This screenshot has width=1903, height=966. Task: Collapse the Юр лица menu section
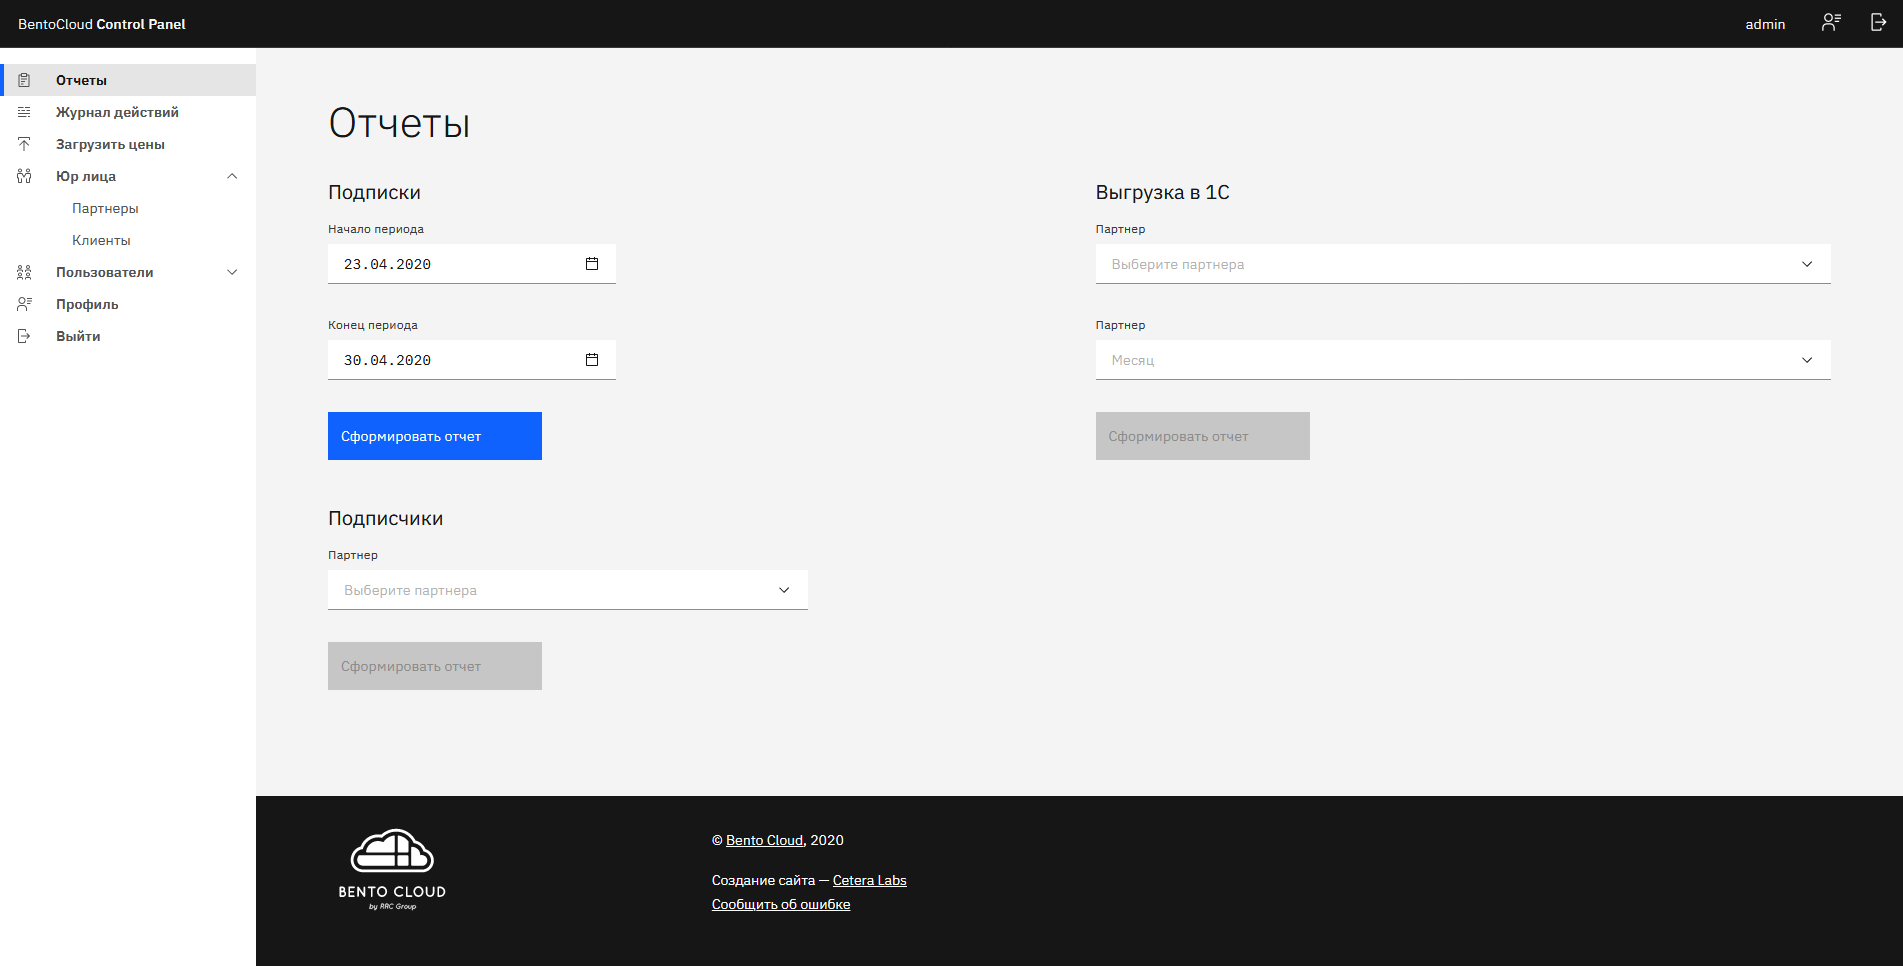(232, 176)
